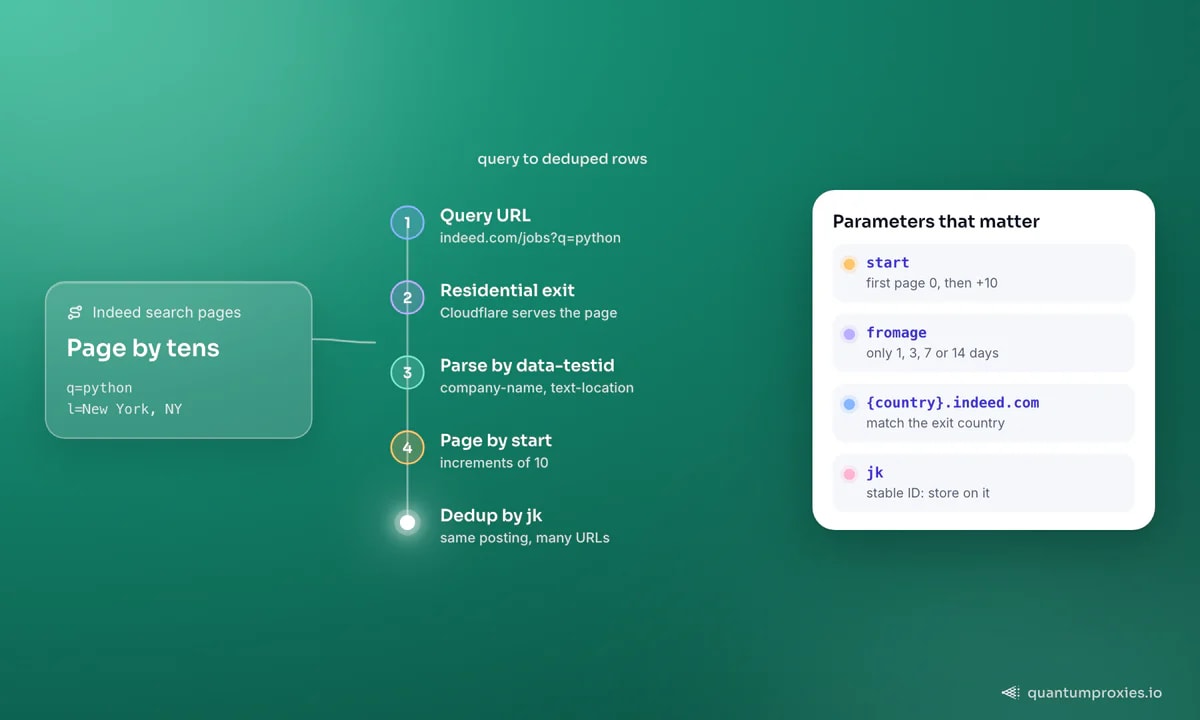
Task: Click the 'fromage' parameter name
Action: tap(896, 333)
